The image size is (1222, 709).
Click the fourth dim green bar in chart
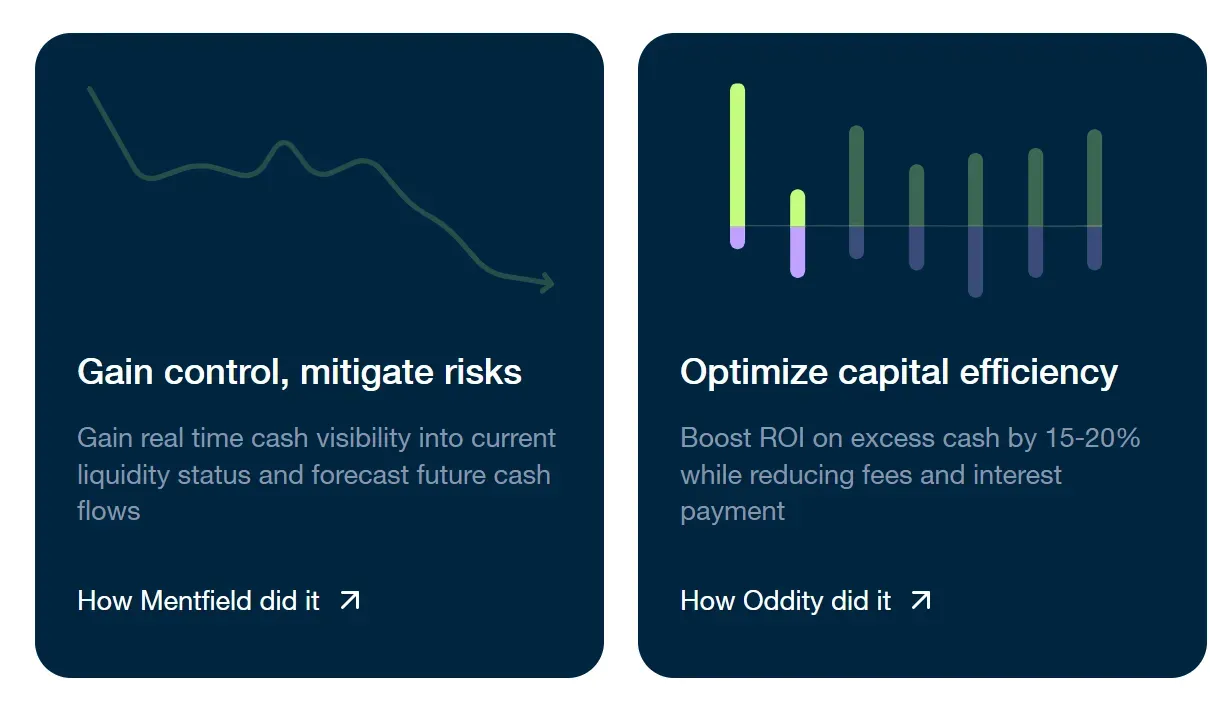click(x=916, y=196)
